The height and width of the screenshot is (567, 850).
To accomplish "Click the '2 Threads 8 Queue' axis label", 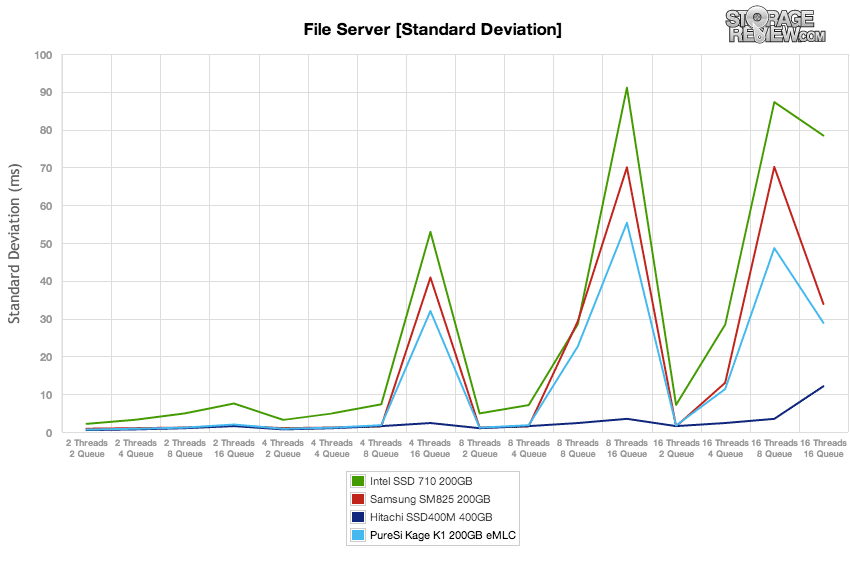I will coord(185,448).
